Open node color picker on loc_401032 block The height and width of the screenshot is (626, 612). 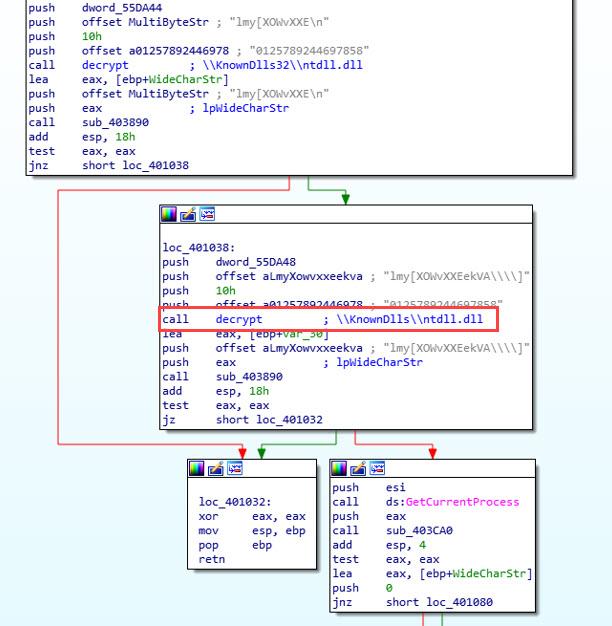(196, 468)
